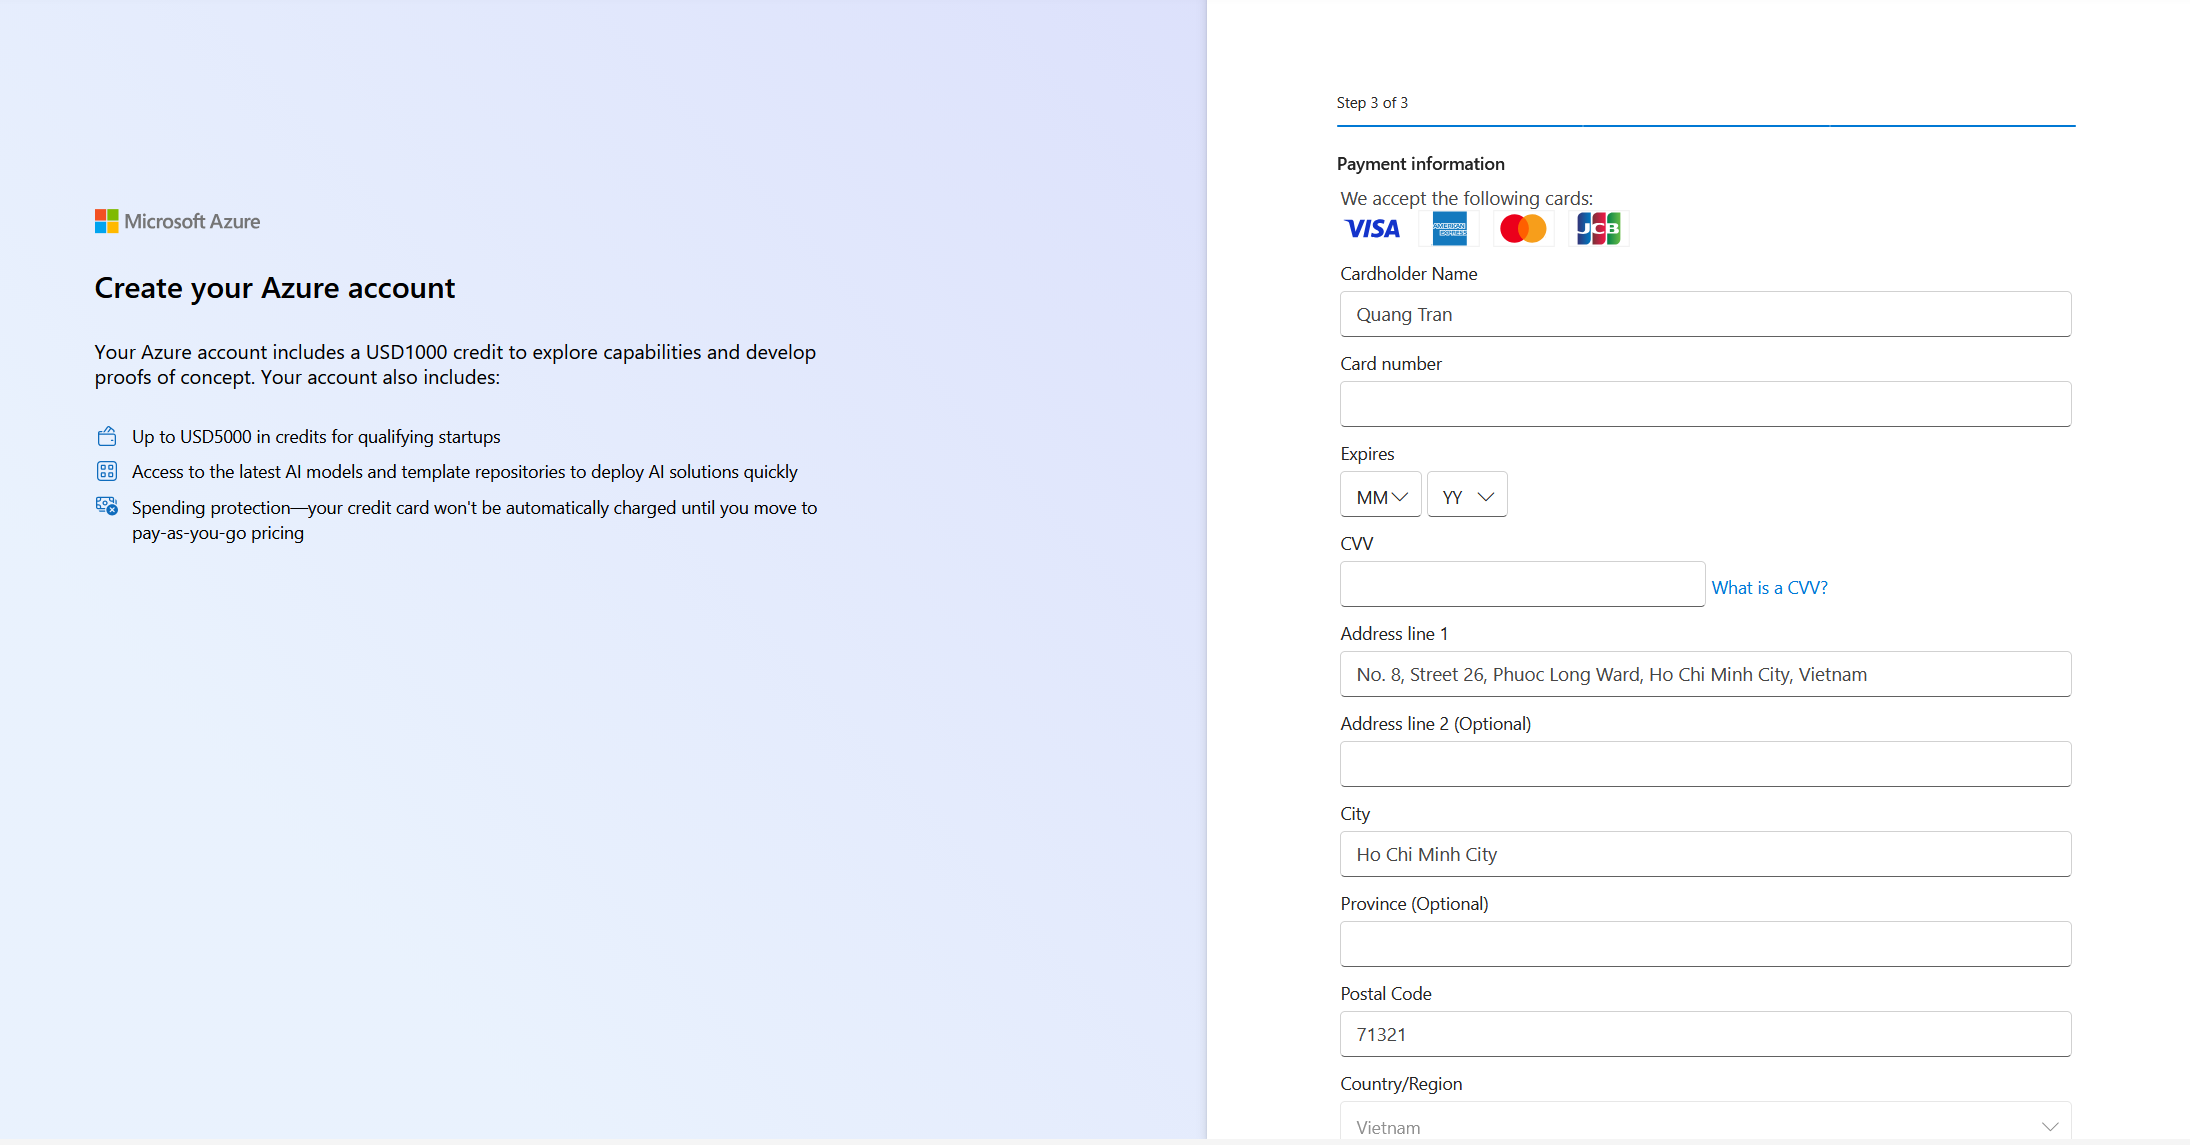Click the Step 3 of 3 text

1372,103
